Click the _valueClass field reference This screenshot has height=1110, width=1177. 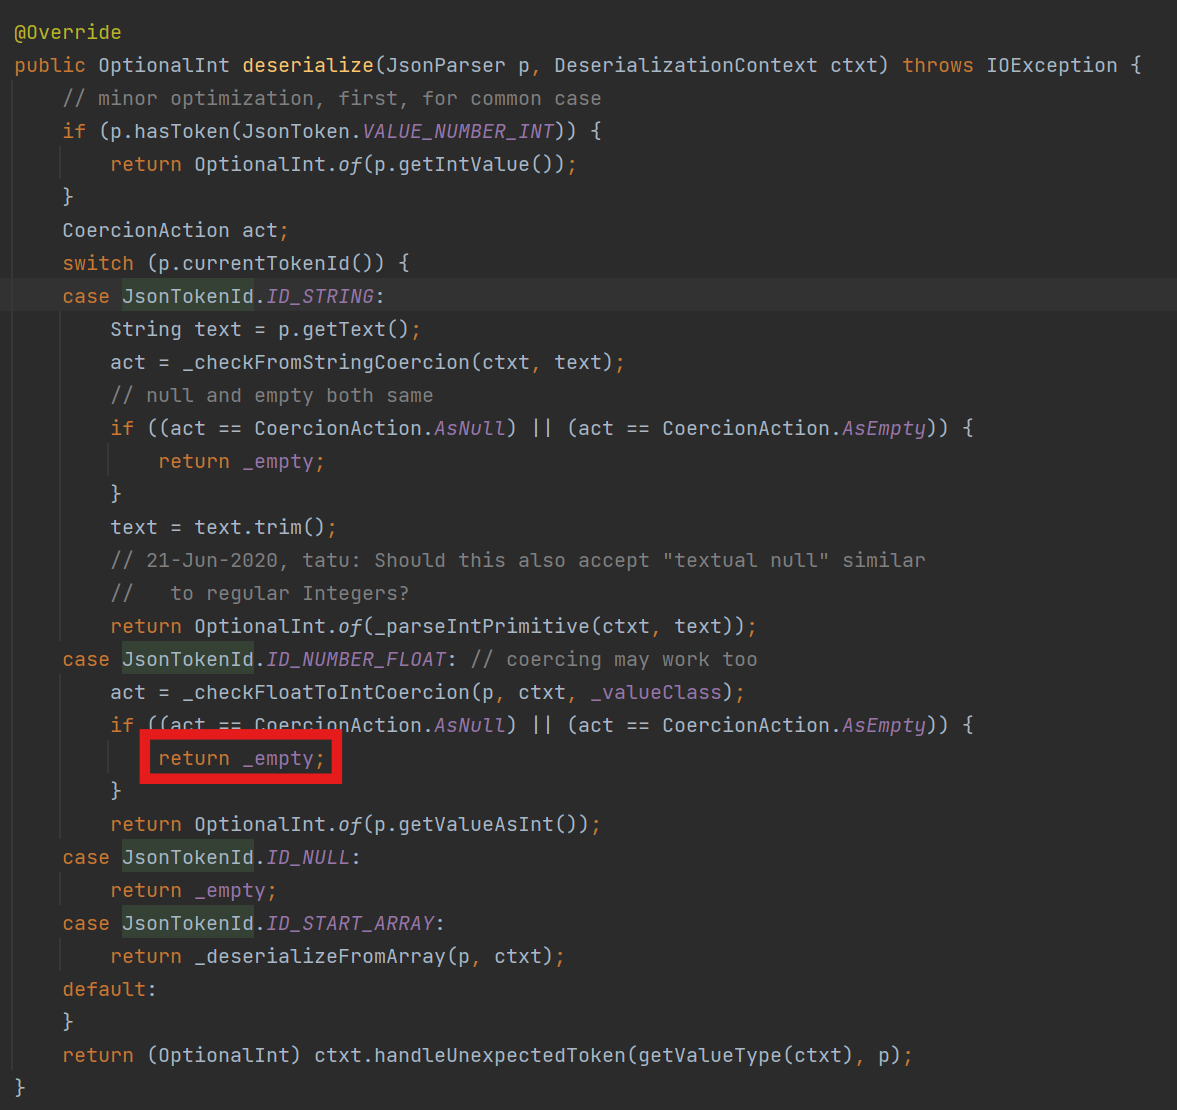(656, 693)
